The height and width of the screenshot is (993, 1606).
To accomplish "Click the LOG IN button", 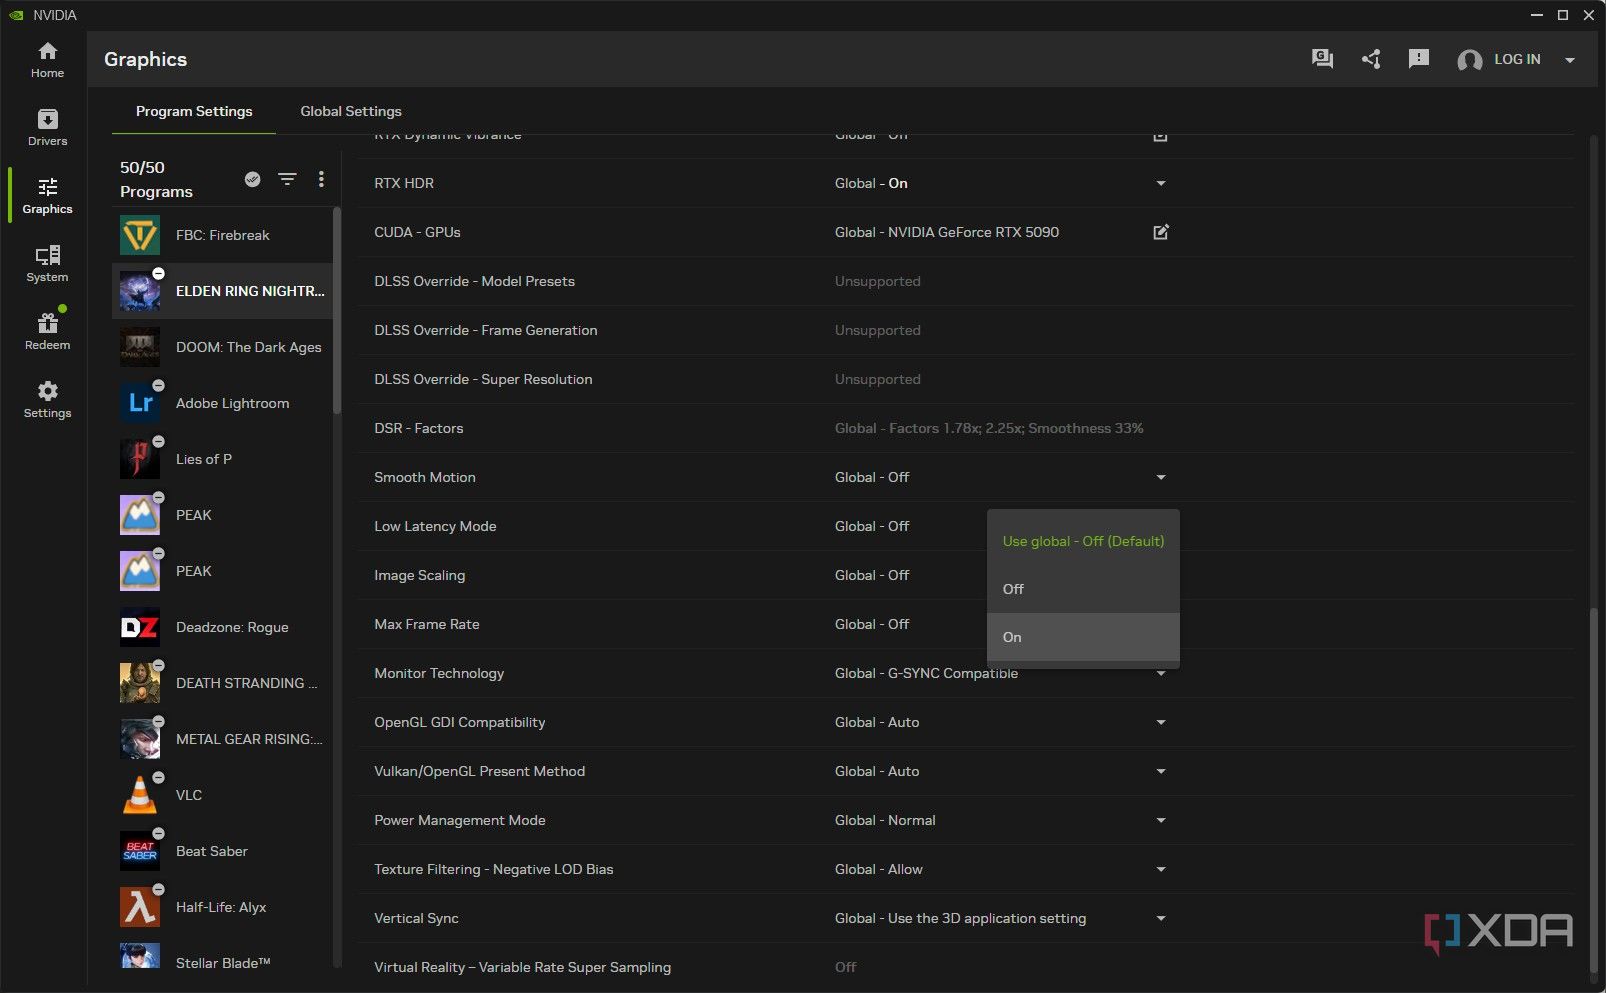I will (x=1516, y=59).
